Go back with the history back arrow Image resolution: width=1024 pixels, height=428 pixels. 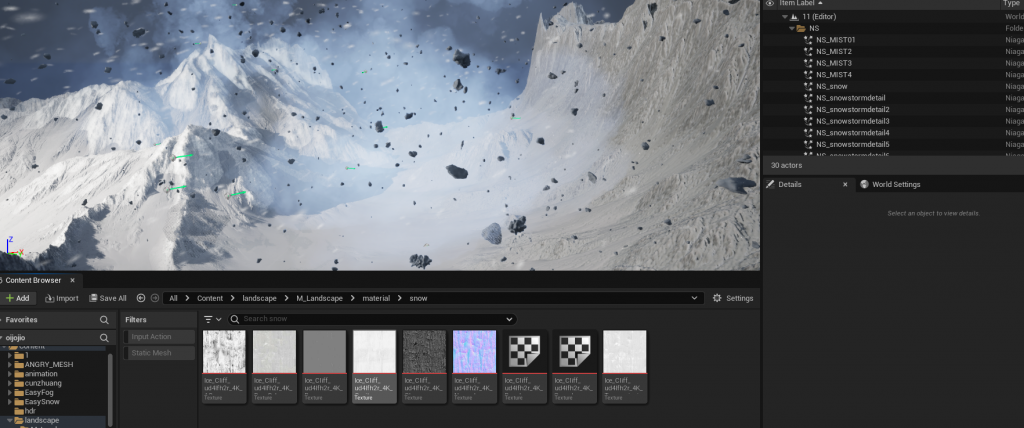click(141, 298)
